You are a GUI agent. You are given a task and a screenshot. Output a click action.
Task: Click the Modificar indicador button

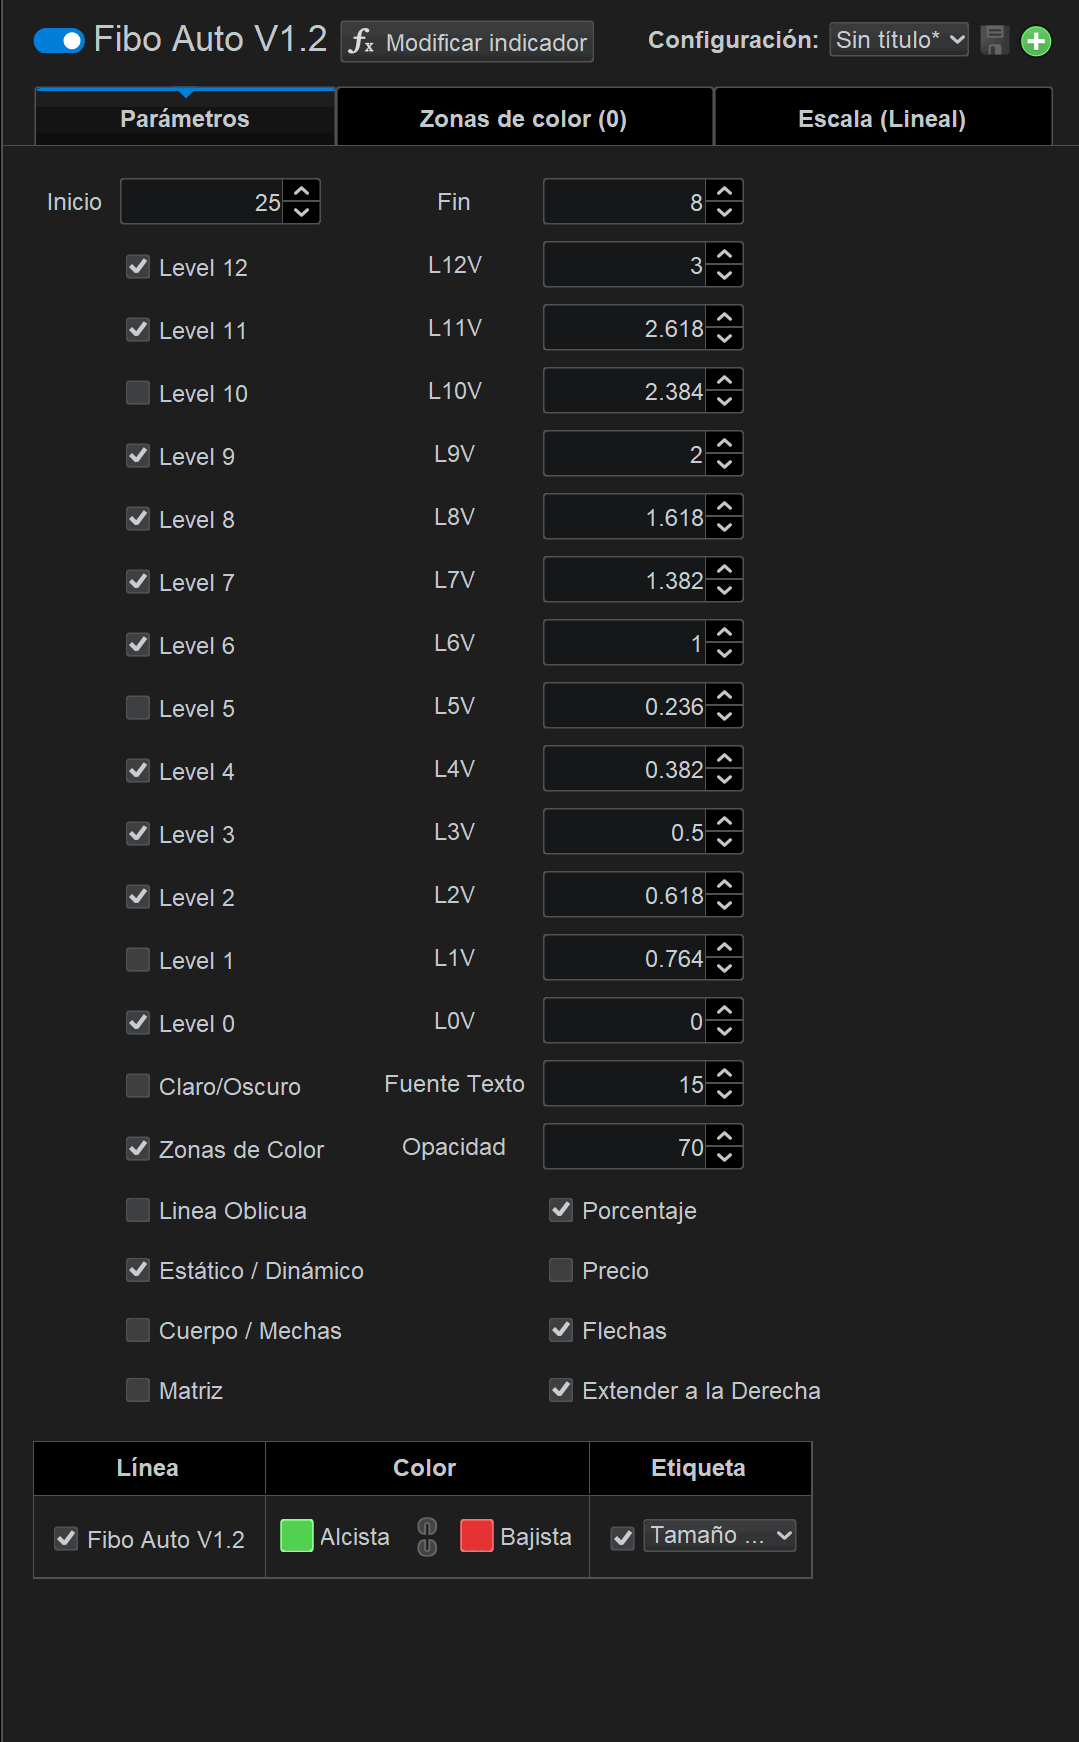[467, 42]
